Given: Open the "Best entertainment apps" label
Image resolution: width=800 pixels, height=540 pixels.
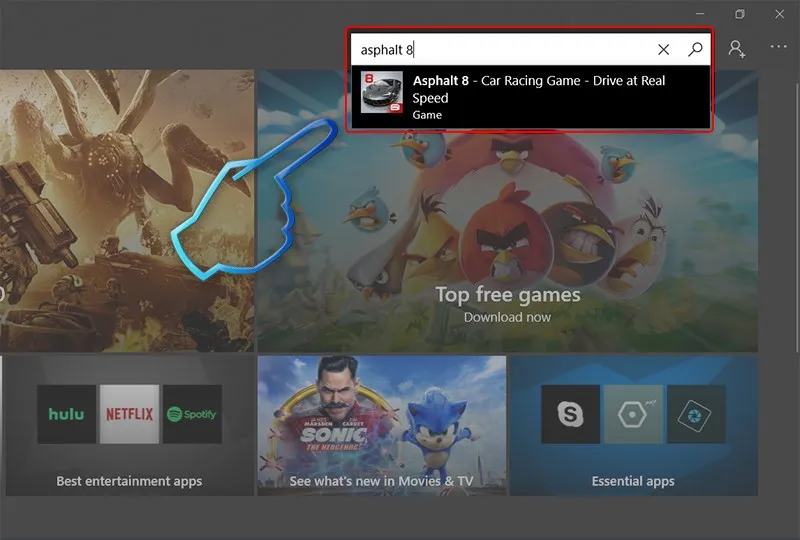Looking at the screenshot, I should [x=129, y=481].
